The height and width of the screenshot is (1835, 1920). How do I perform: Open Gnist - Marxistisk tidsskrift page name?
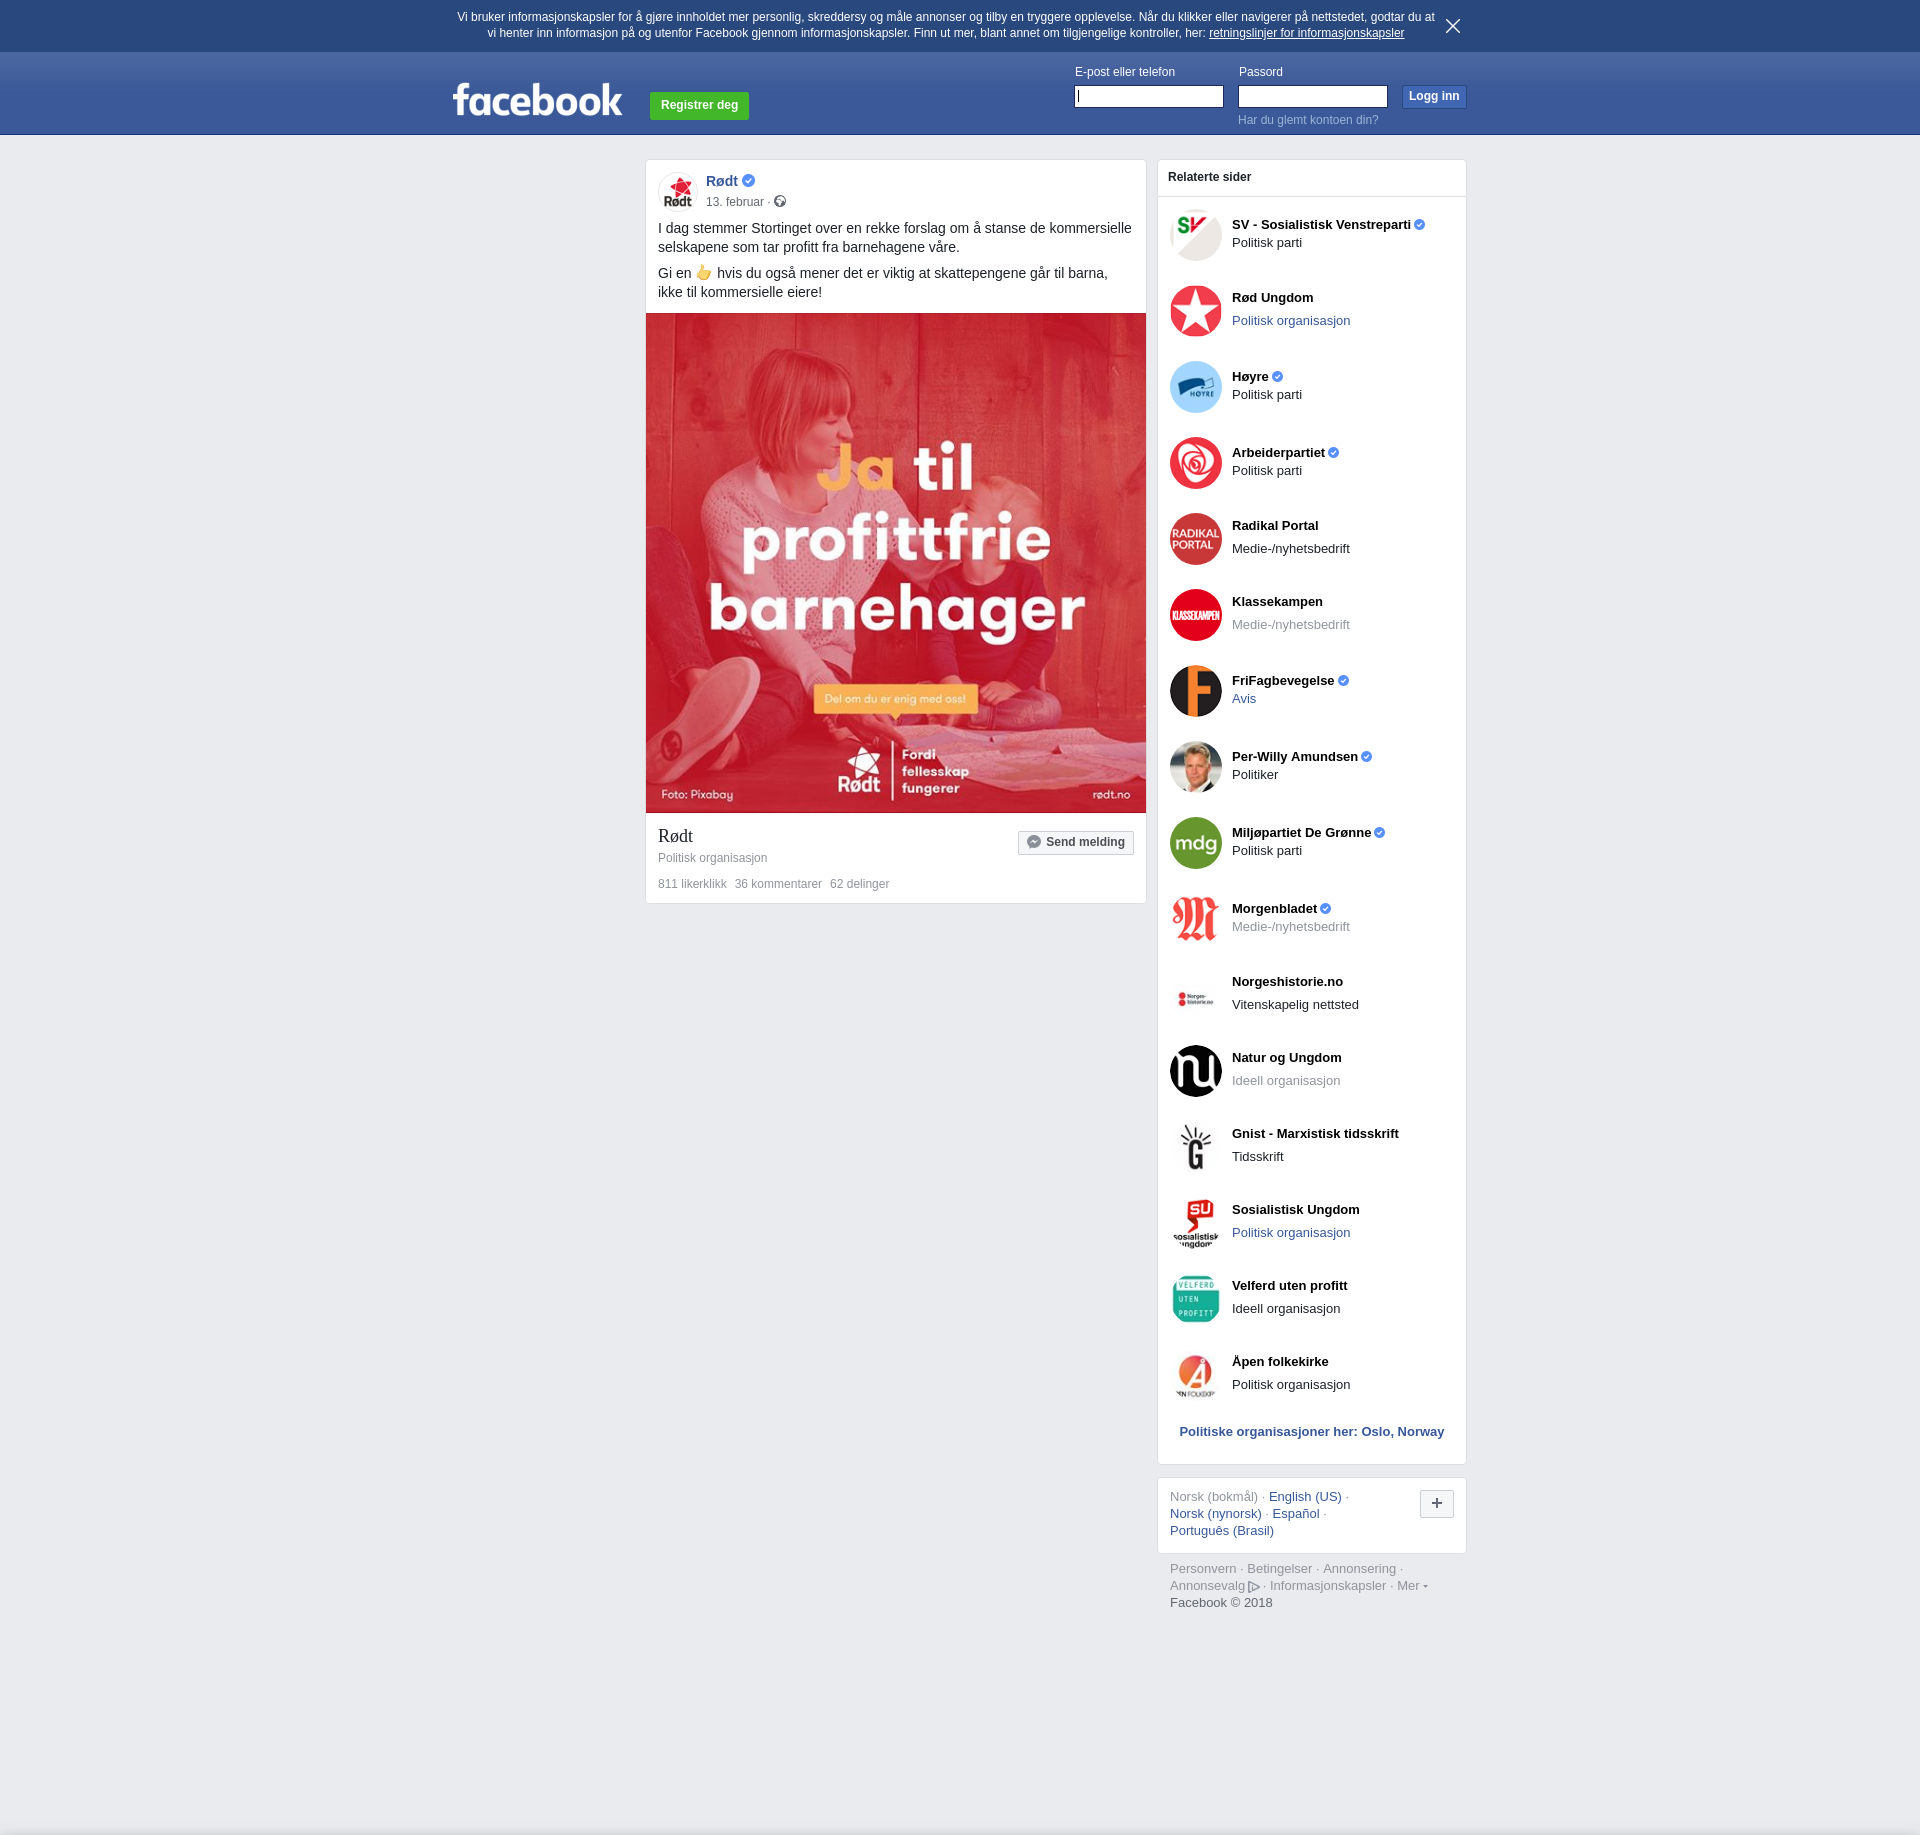coord(1315,1134)
